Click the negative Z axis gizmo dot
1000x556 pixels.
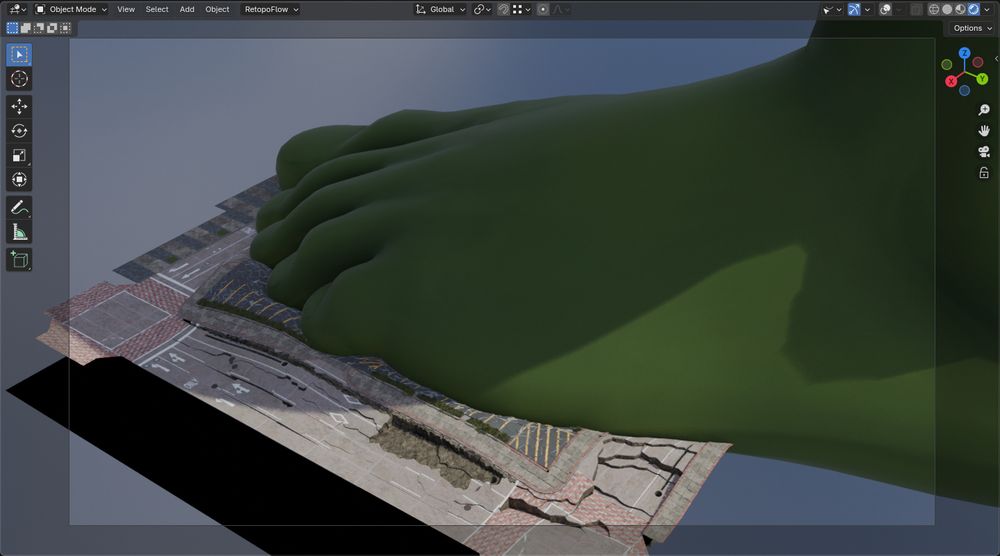click(x=964, y=91)
